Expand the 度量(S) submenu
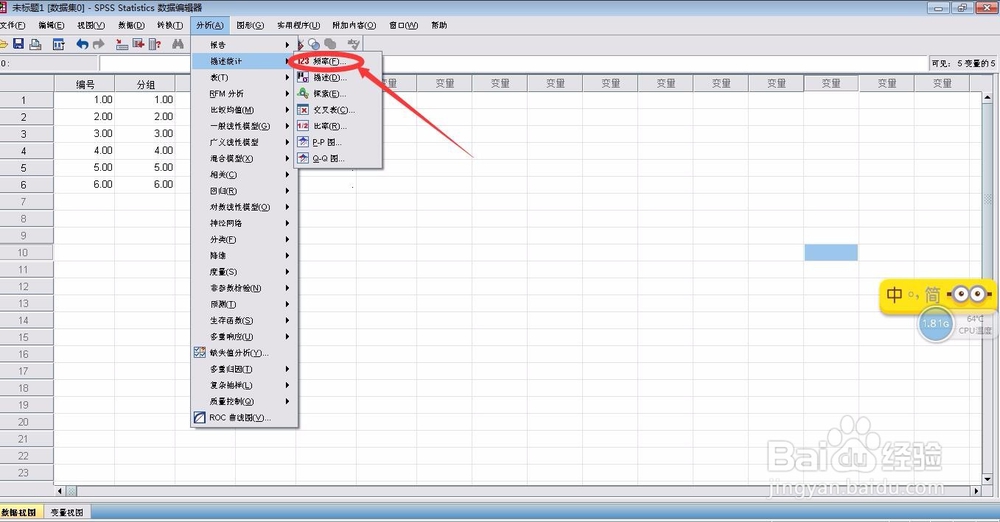Screen dimensions: 1000x522 click(244, 272)
